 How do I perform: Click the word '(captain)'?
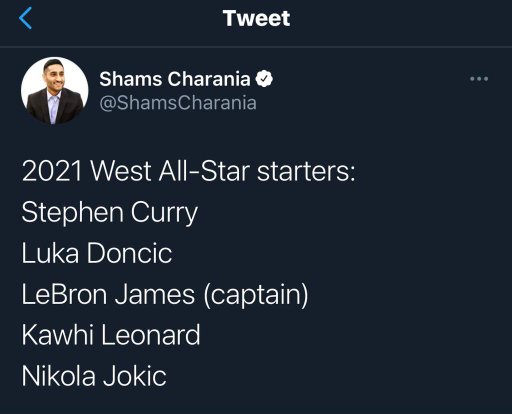tap(256, 295)
